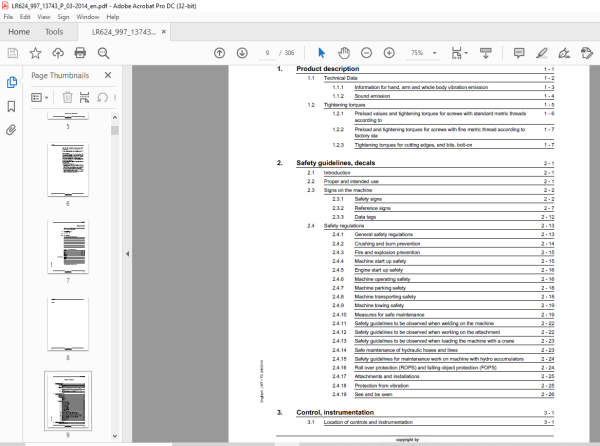The height and width of the screenshot is (446, 600).
Task: Go to next page arrow button
Action: click(x=242, y=53)
